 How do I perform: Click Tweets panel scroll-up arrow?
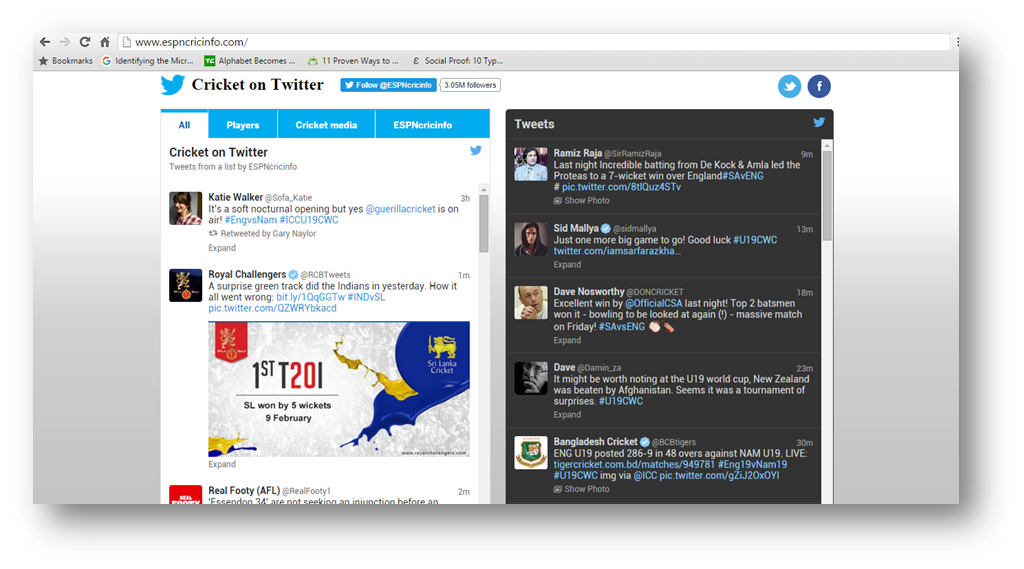pyautogui.click(x=827, y=146)
